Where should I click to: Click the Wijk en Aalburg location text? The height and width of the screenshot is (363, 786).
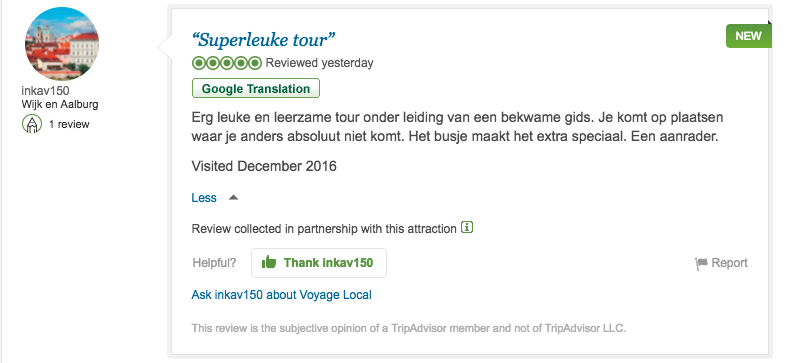(x=60, y=104)
